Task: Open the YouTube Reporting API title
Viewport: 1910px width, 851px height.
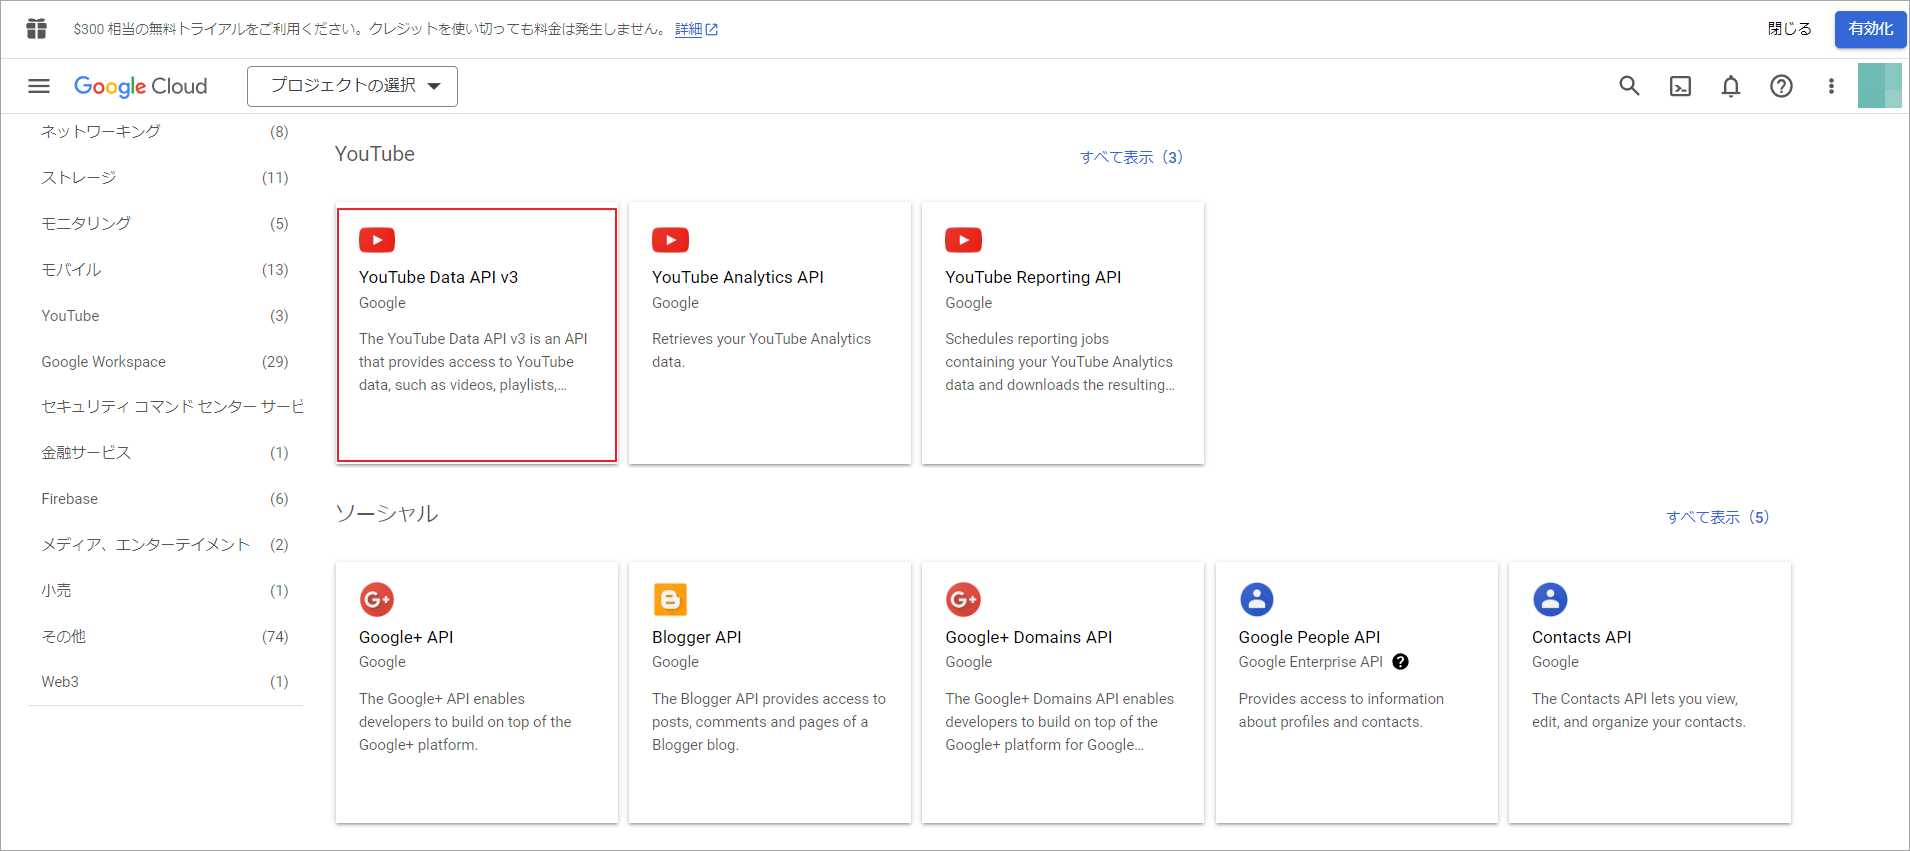Action: point(1033,277)
